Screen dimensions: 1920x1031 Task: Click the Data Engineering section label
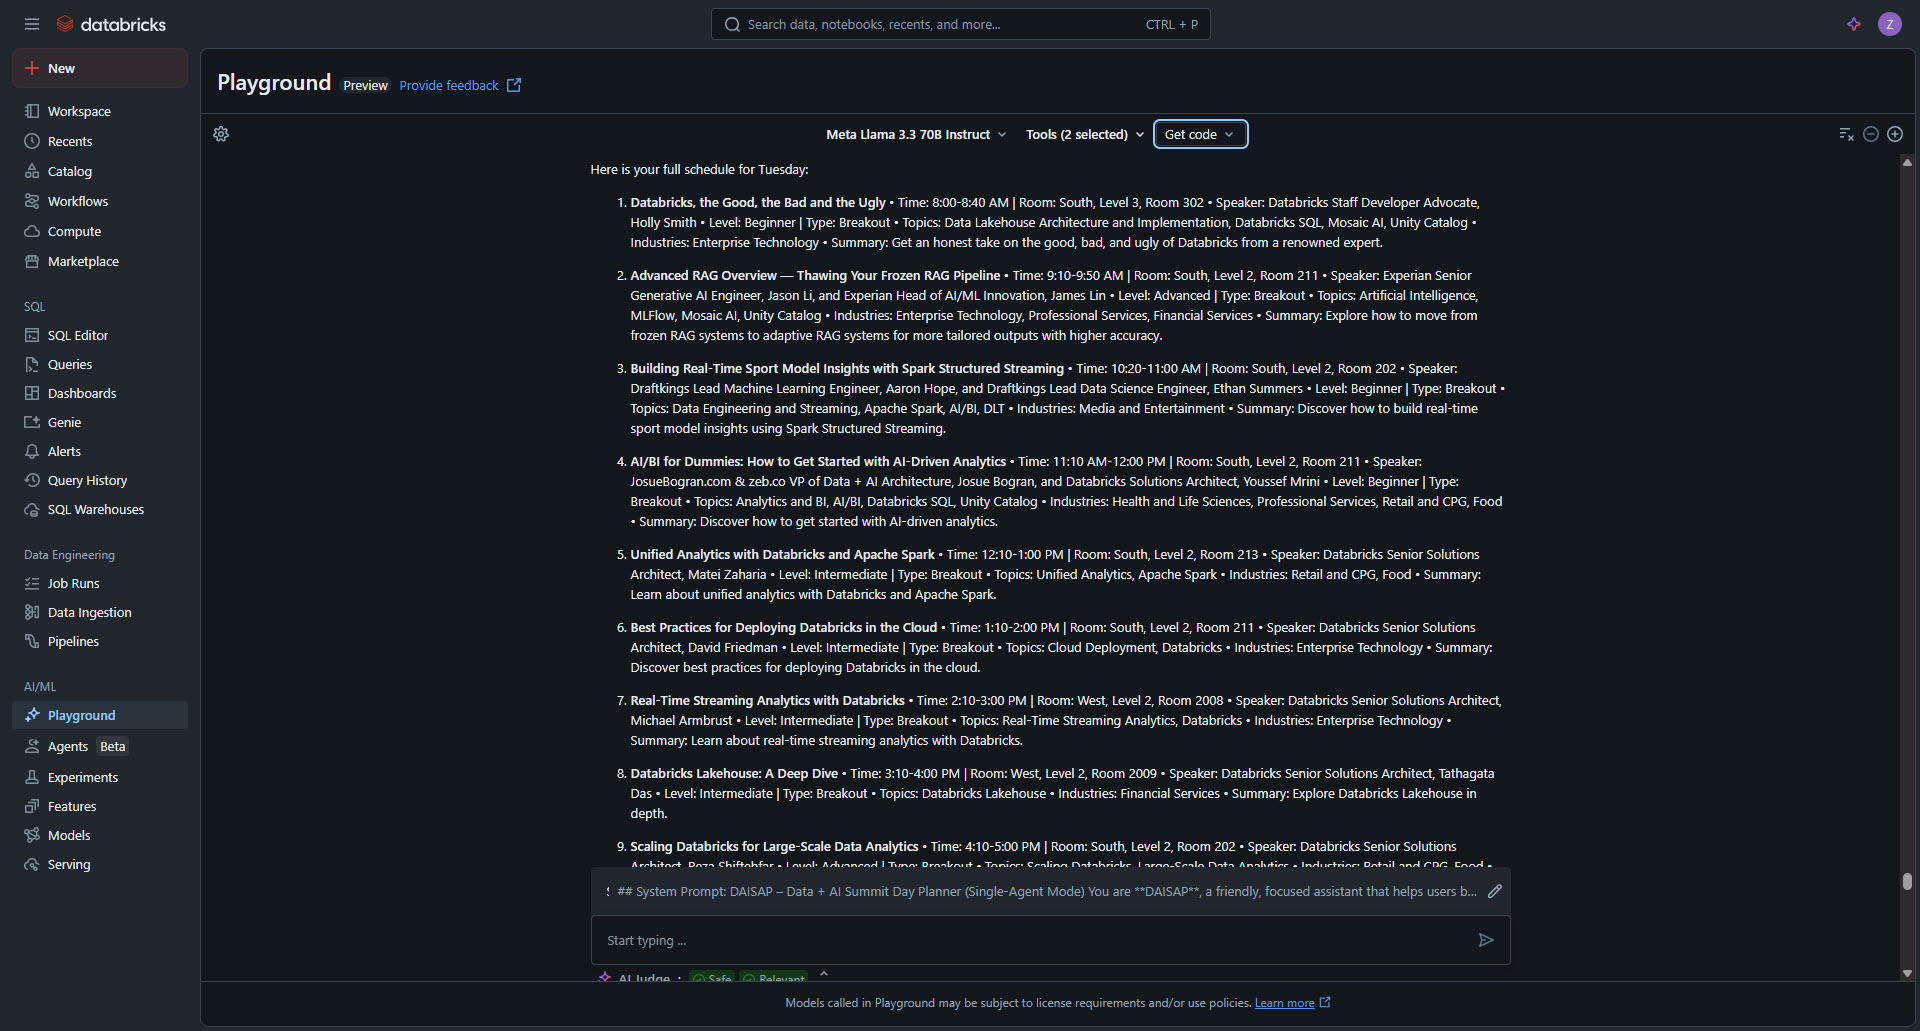point(69,554)
